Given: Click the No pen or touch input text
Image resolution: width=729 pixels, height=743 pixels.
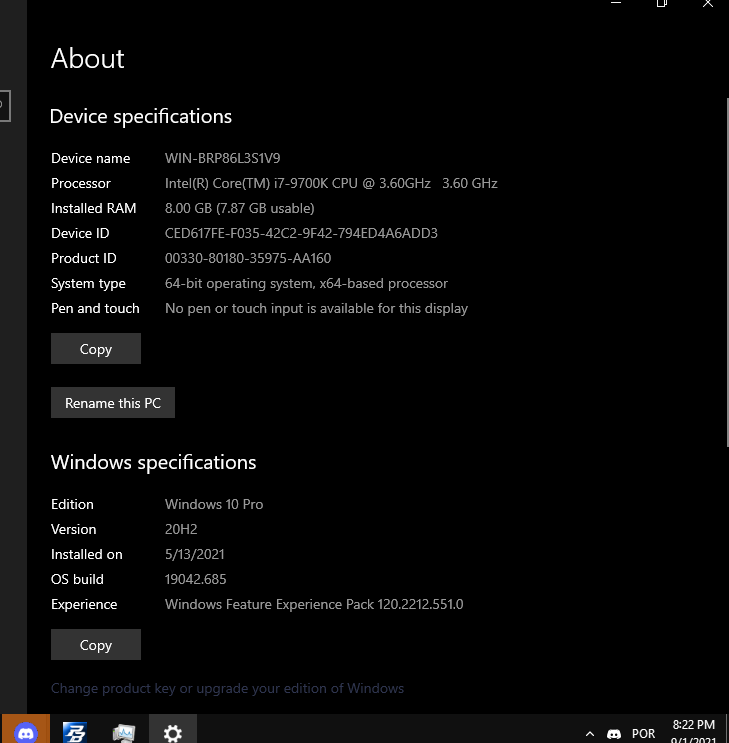Looking at the screenshot, I should [316, 308].
